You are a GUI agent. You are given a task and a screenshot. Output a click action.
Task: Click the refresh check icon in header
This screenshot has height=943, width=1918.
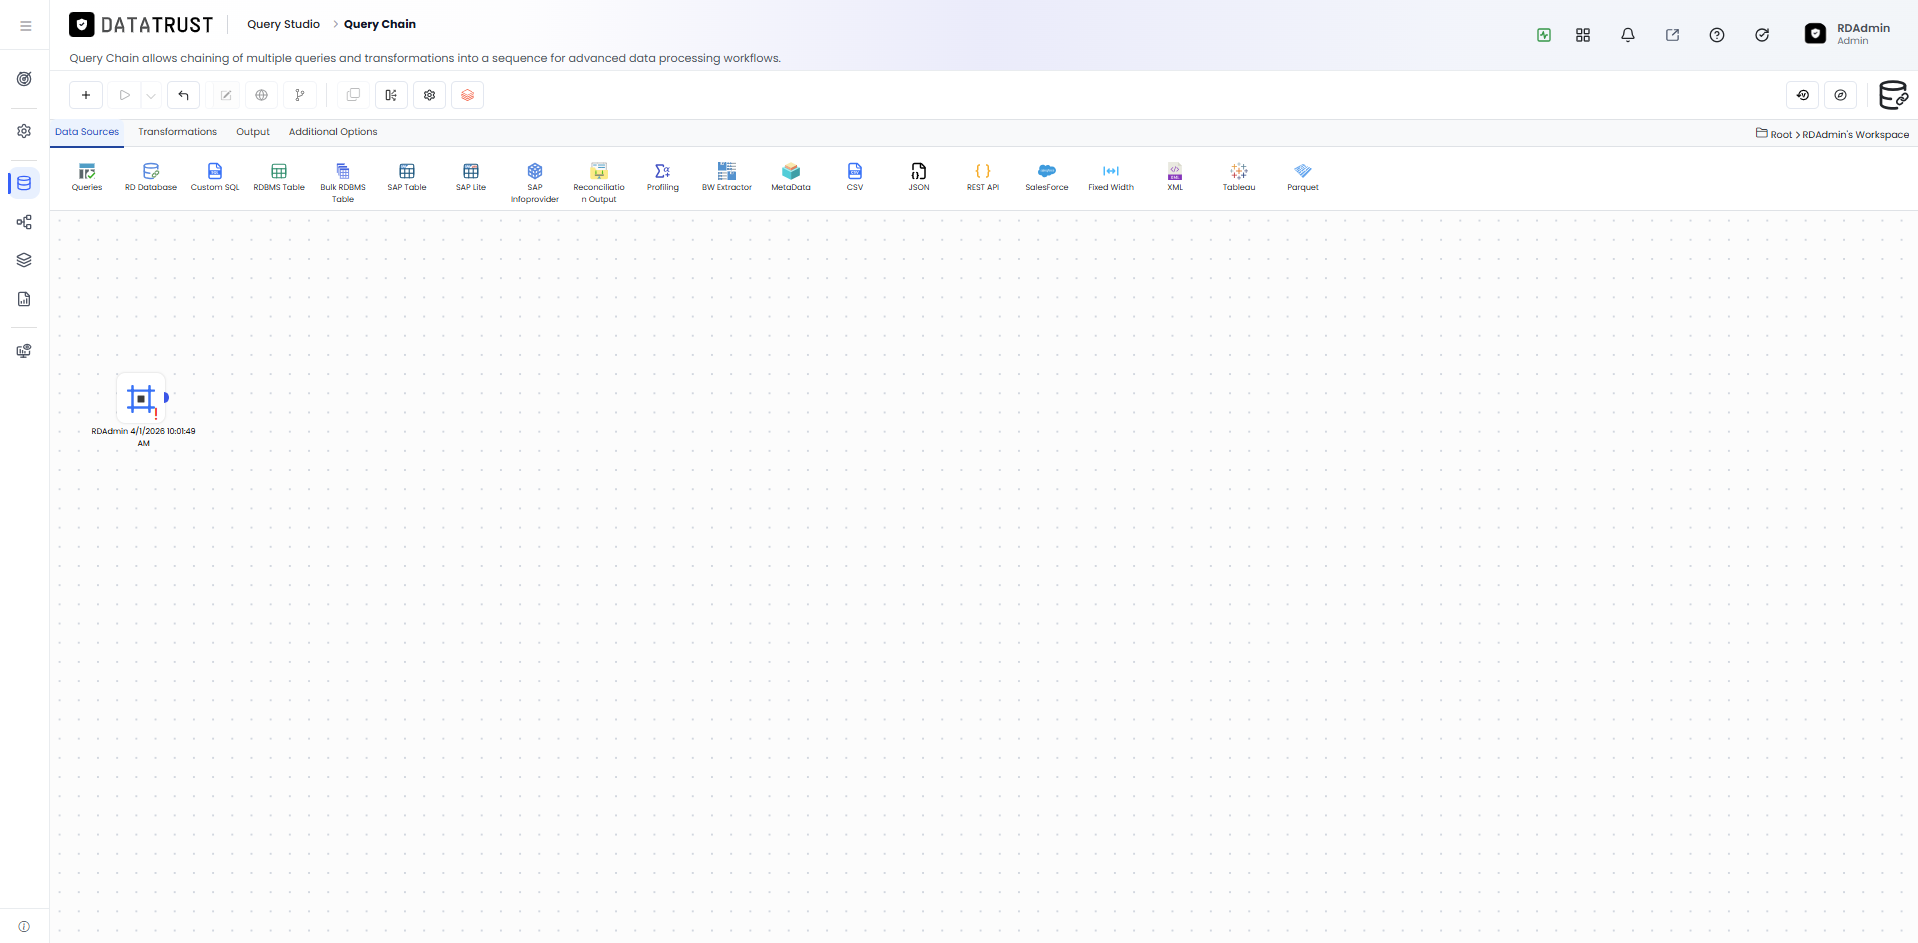pos(1762,35)
